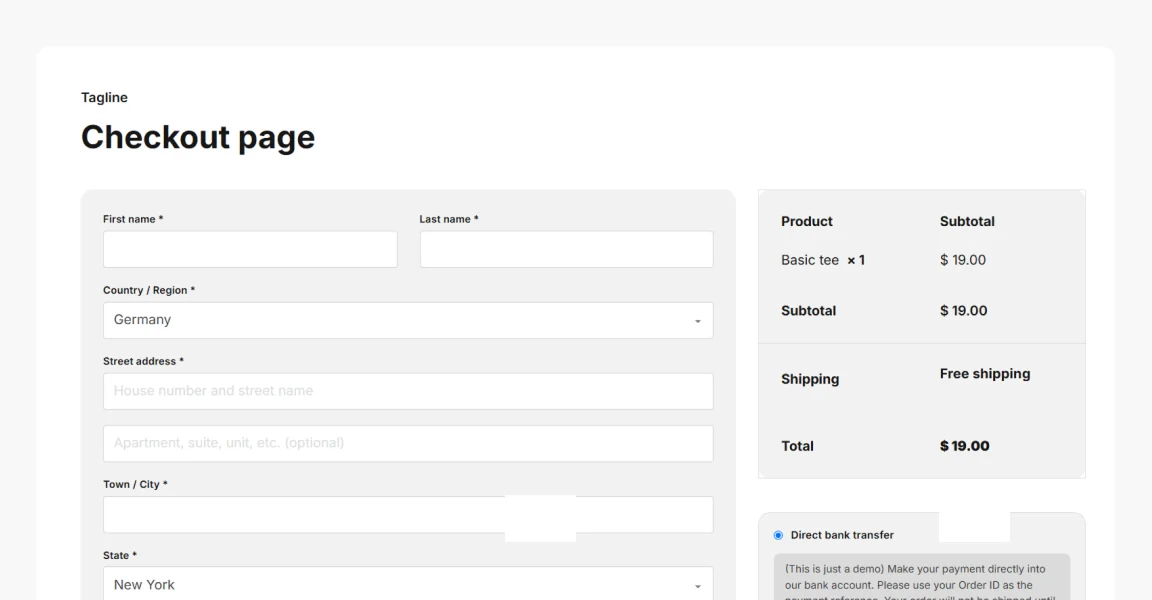Click the House number and street name field
The width and height of the screenshot is (1152, 600).
[x=408, y=391]
